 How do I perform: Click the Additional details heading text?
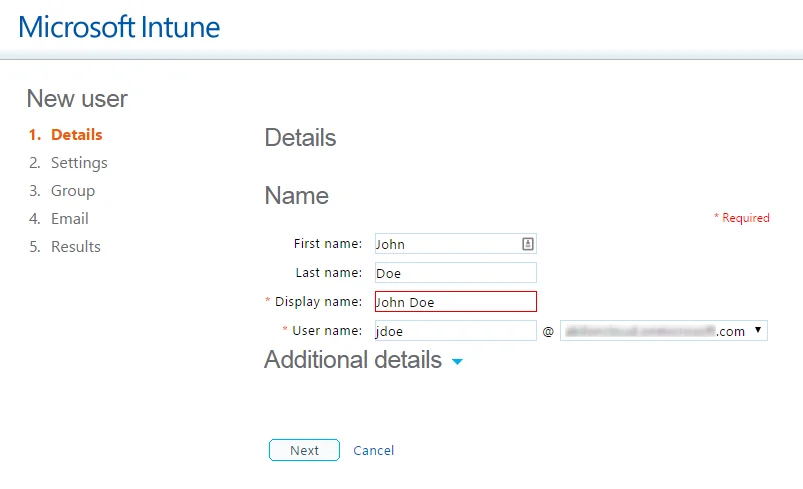click(353, 359)
